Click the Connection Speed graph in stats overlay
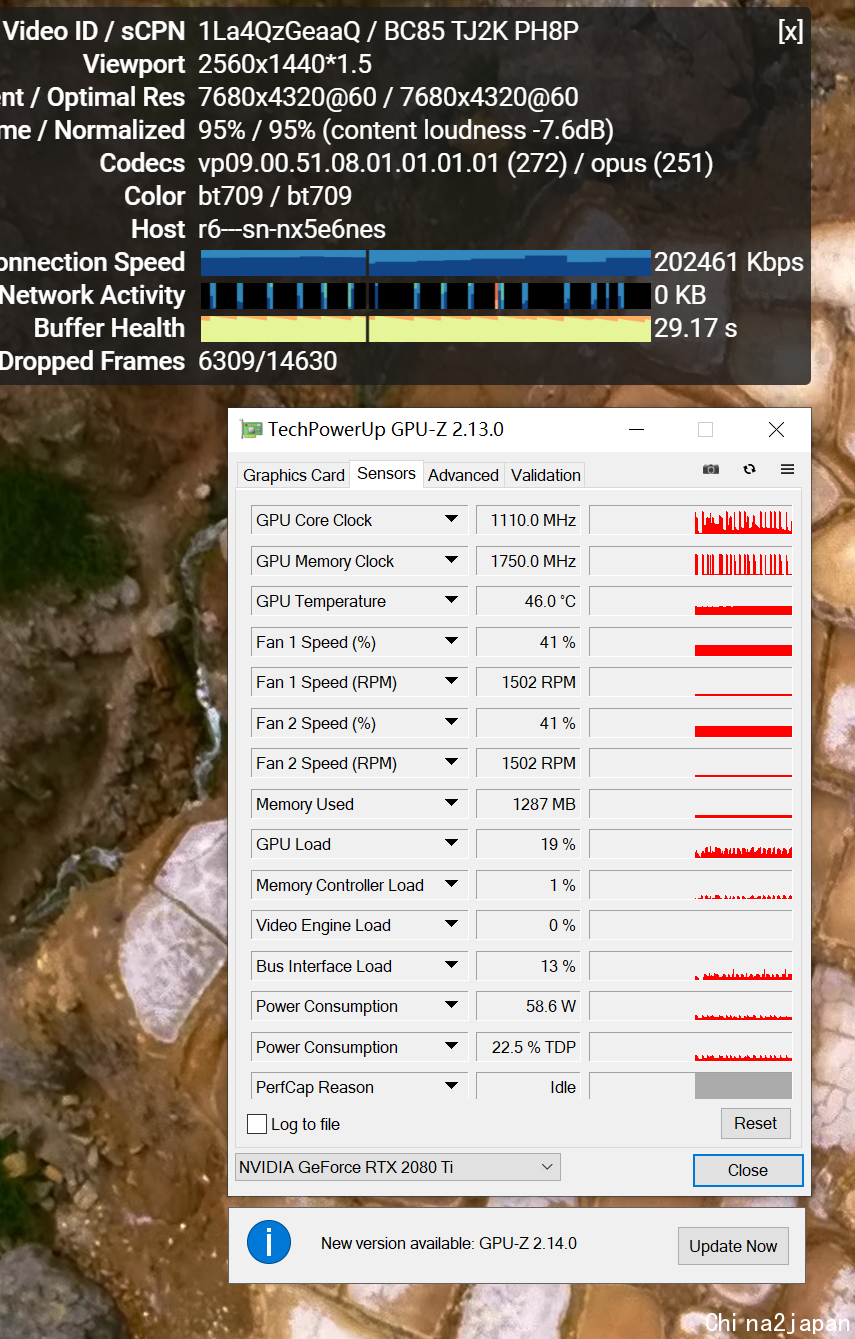The height and width of the screenshot is (1339, 855). click(x=426, y=263)
